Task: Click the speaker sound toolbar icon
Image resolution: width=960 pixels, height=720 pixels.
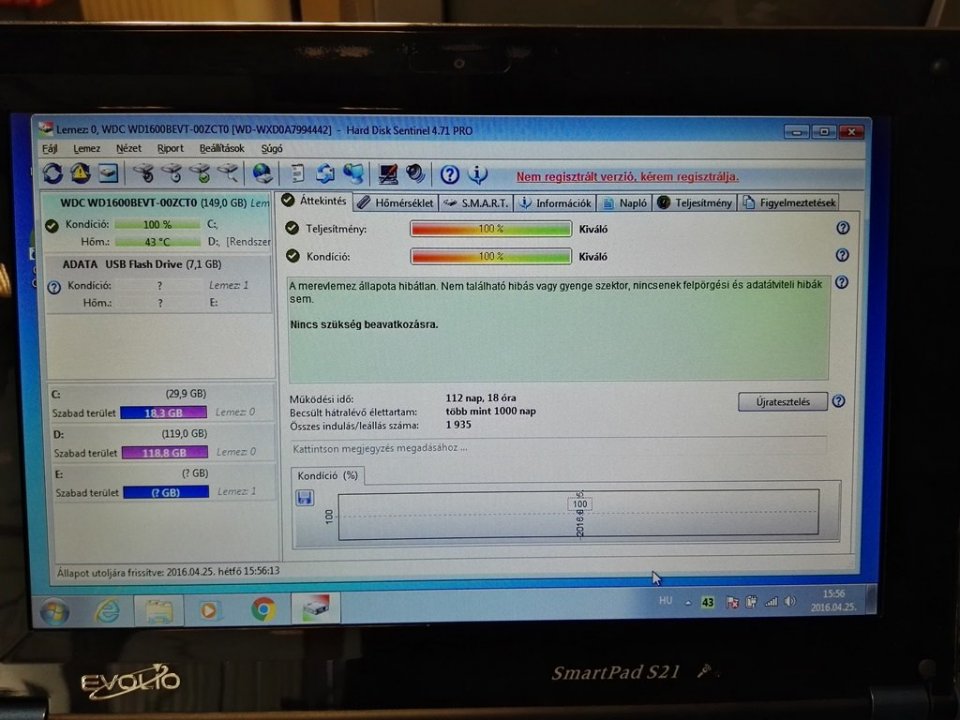Action: pyautogui.click(x=415, y=174)
